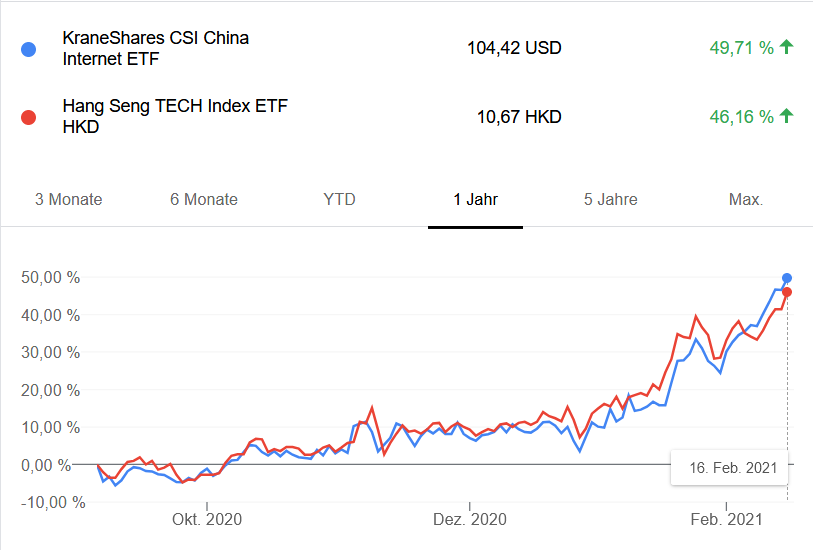The image size is (813, 550).
Task: Select the 6 Monate tab
Action: click(204, 199)
